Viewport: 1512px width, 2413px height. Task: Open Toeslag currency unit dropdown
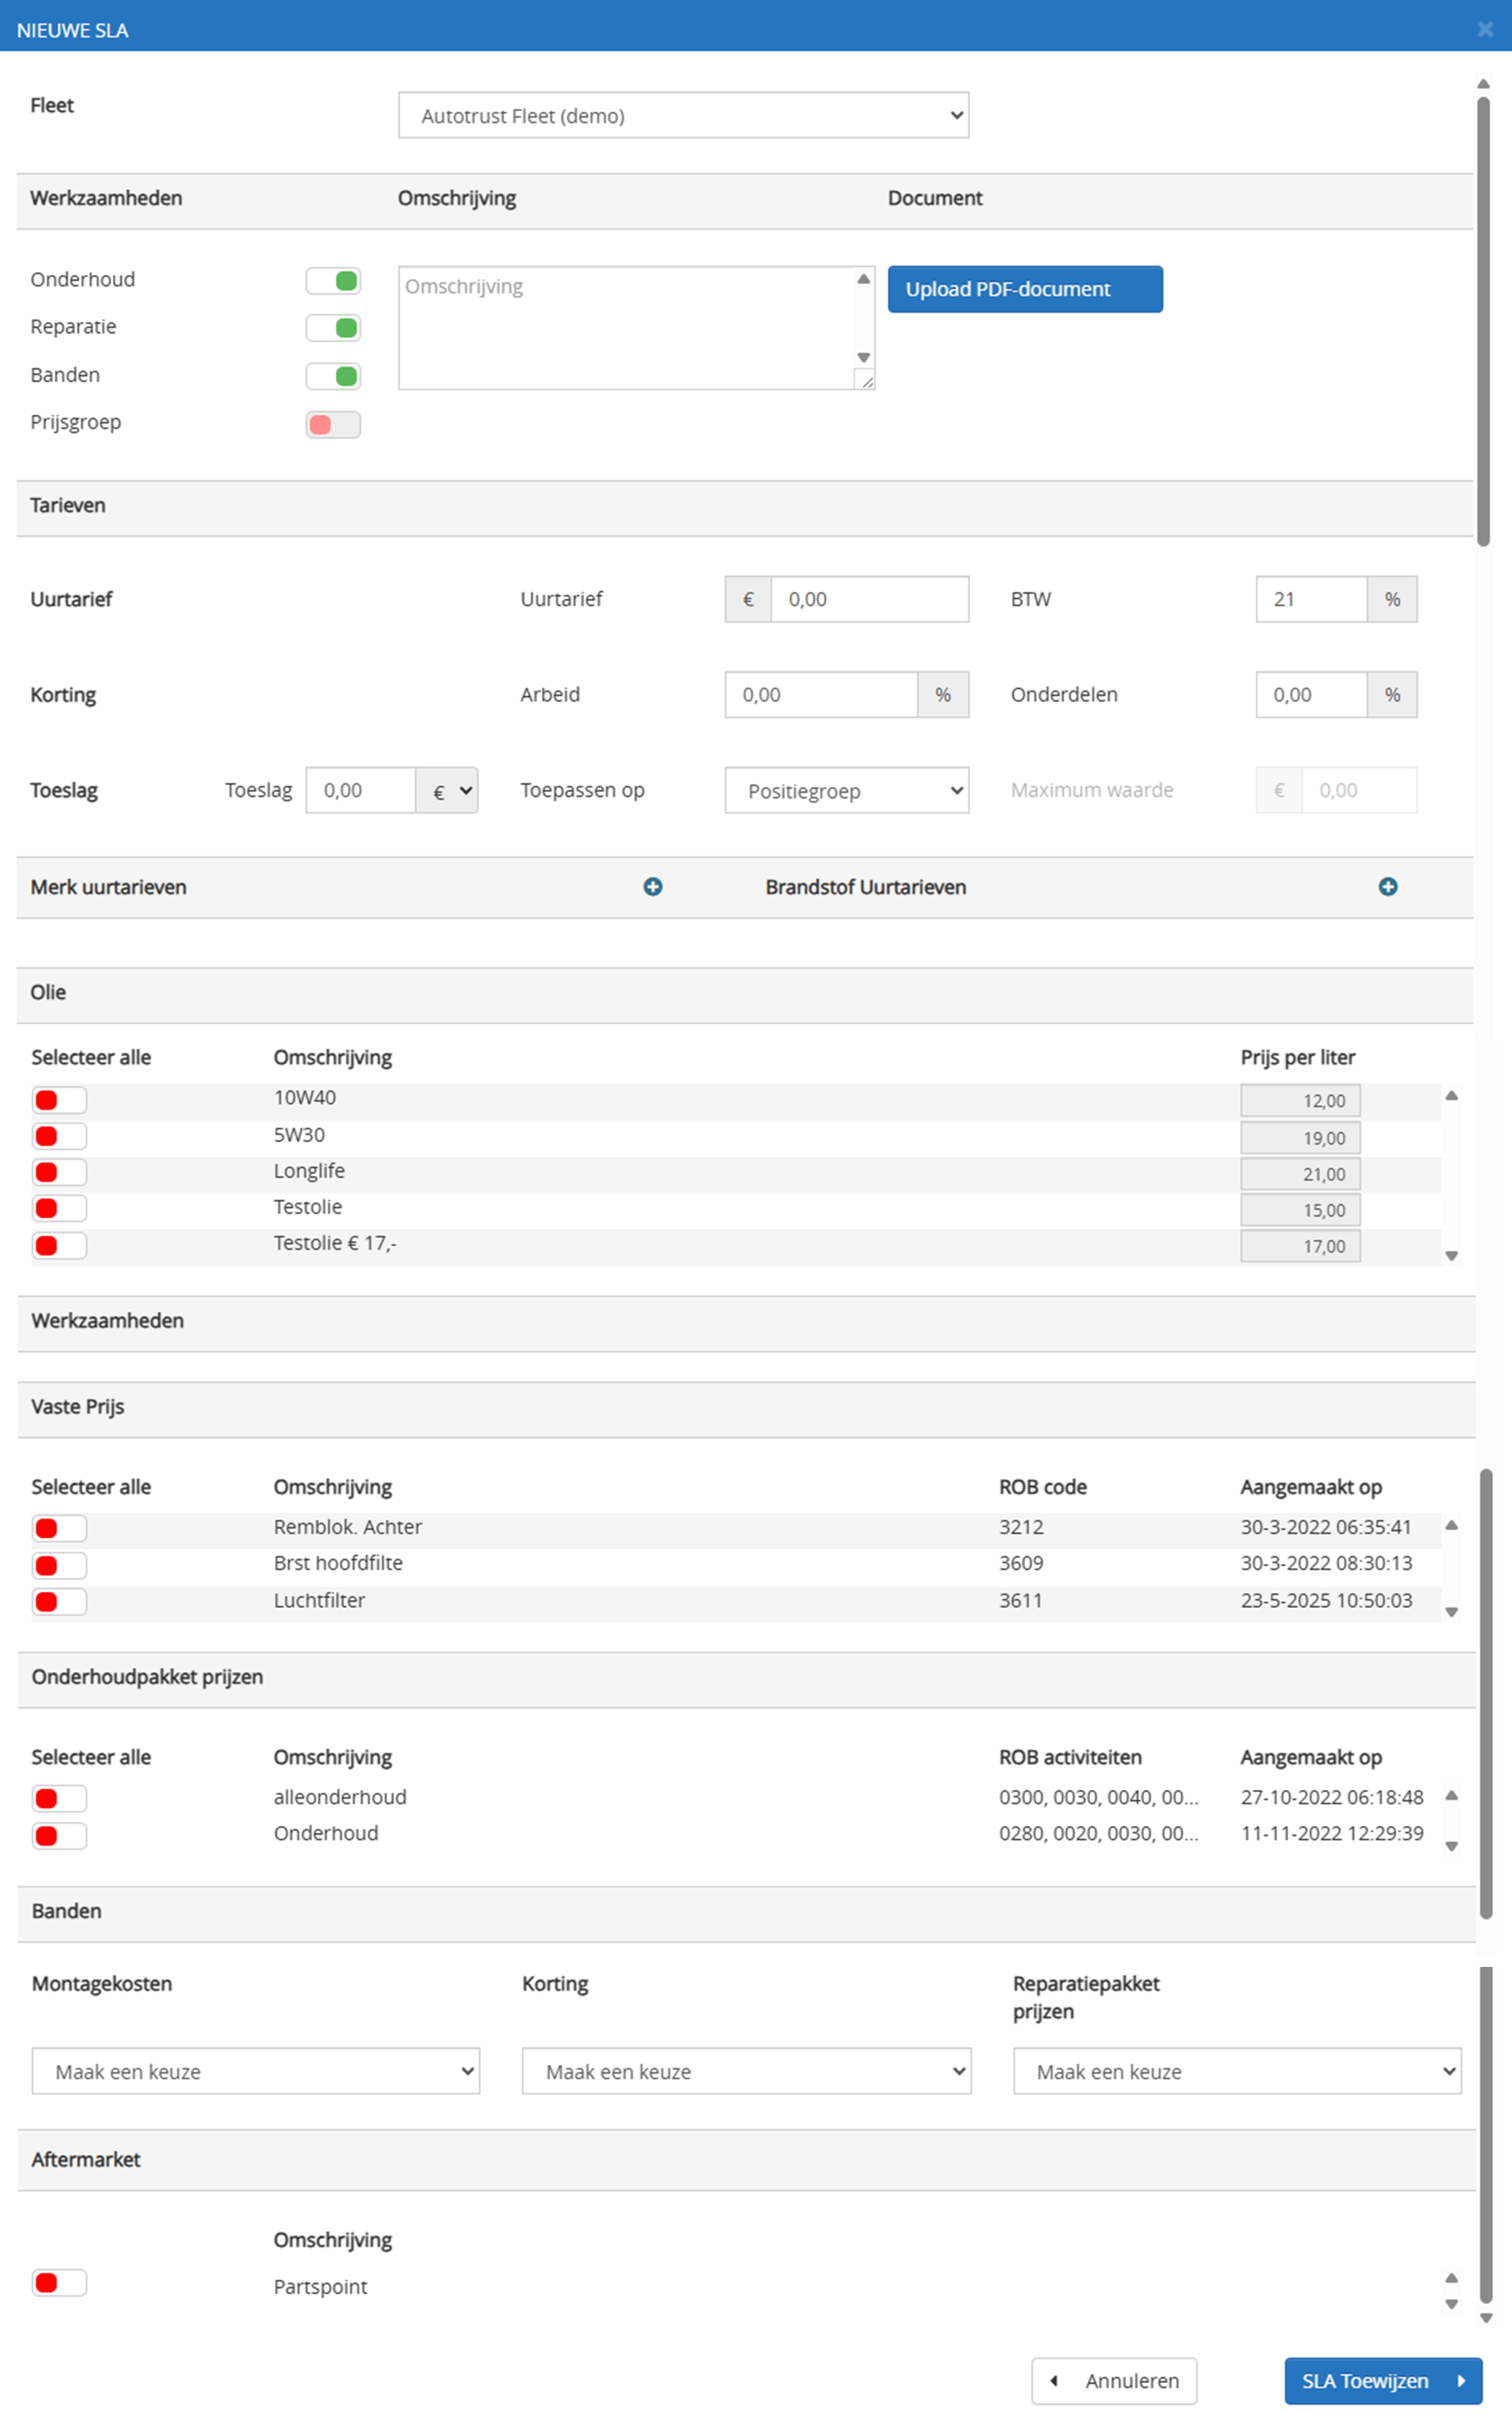click(x=448, y=791)
